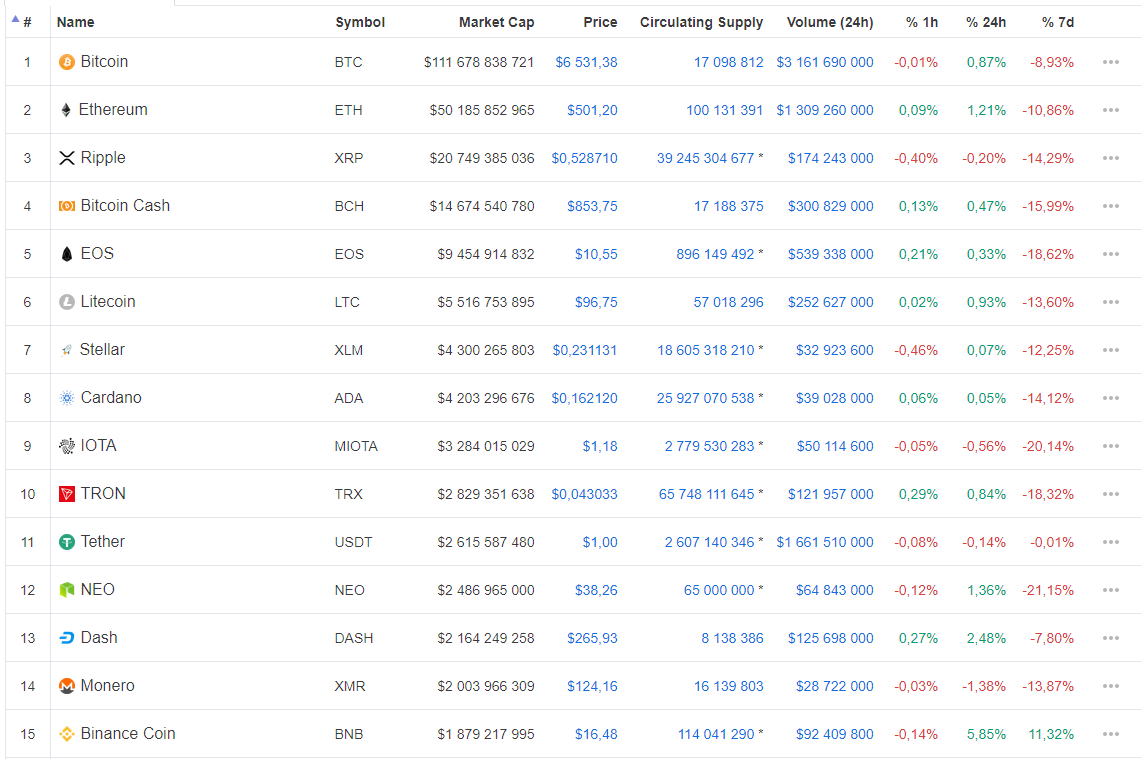
Task: Open the more options menu for Bitcoin
Action: 1110,62
